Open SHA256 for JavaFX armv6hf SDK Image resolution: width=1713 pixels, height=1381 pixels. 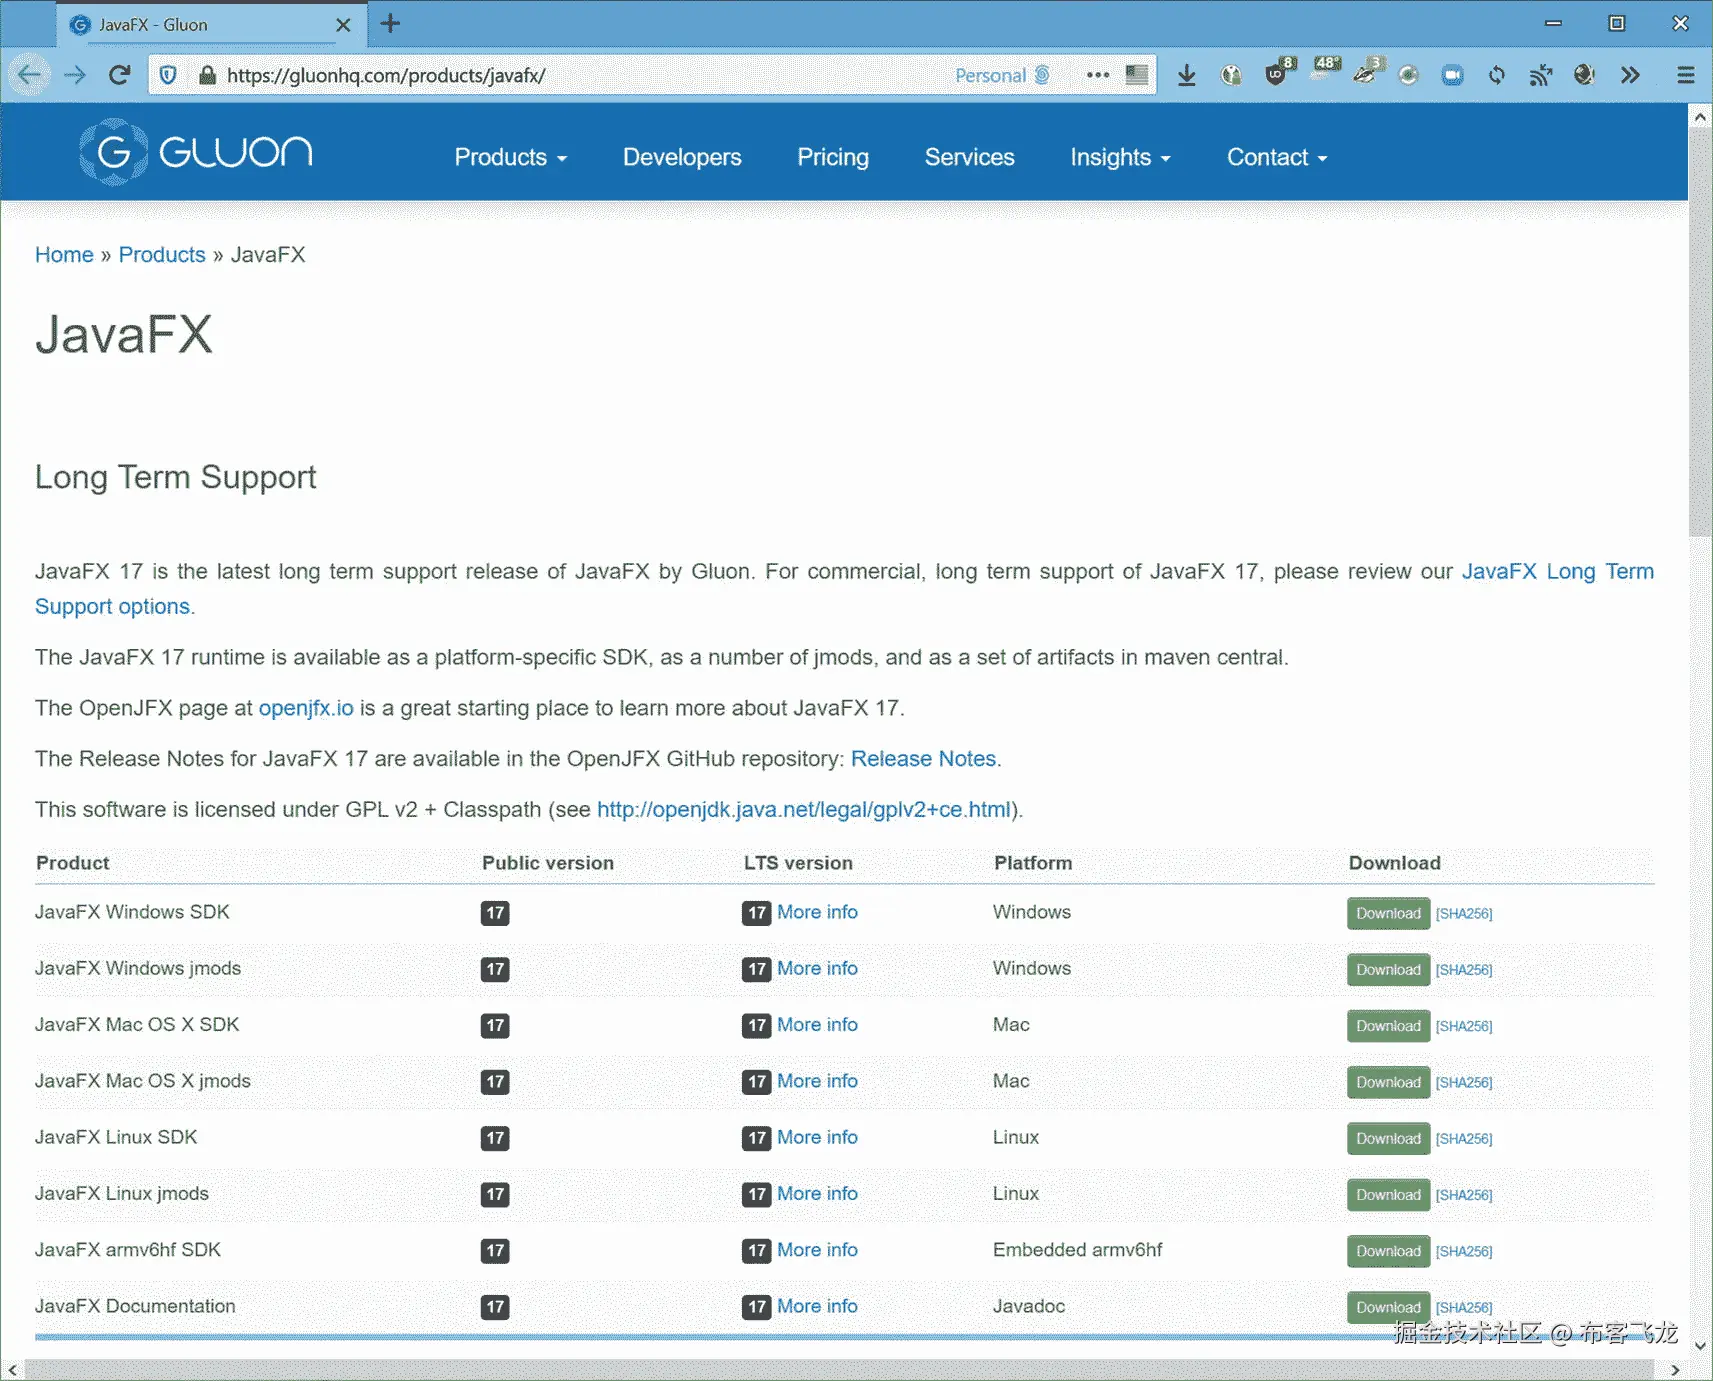[x=1464, y=1252]
